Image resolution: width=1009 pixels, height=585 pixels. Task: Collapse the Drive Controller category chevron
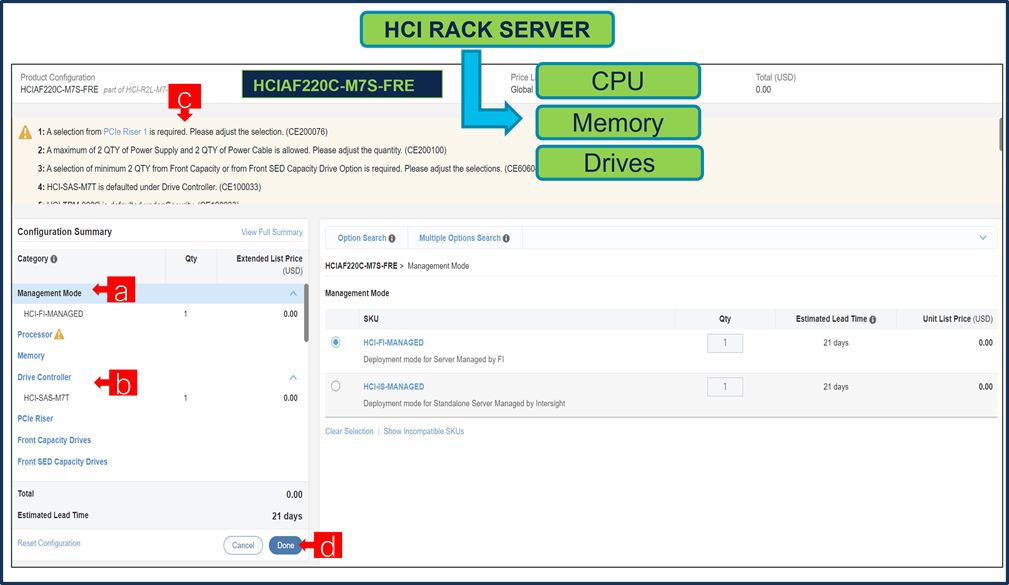[293, 377]
